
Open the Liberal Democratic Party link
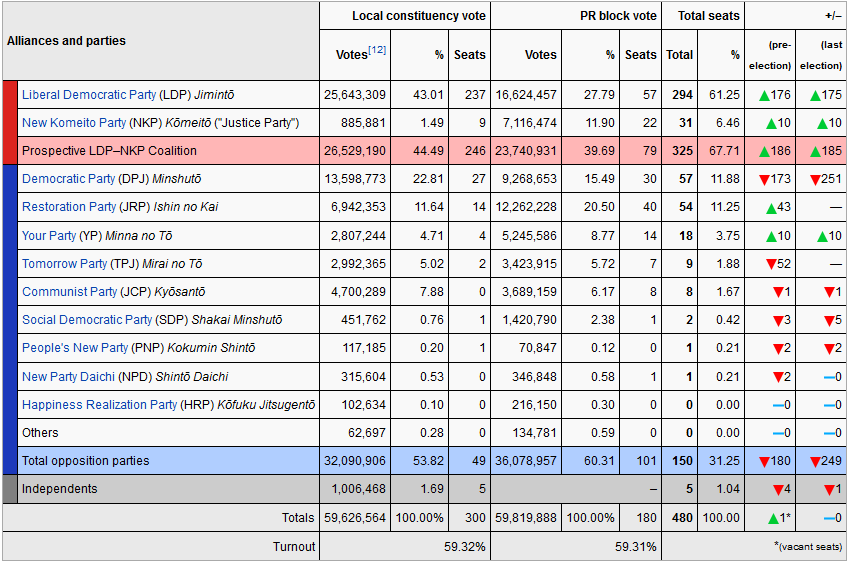pos(89,95)
